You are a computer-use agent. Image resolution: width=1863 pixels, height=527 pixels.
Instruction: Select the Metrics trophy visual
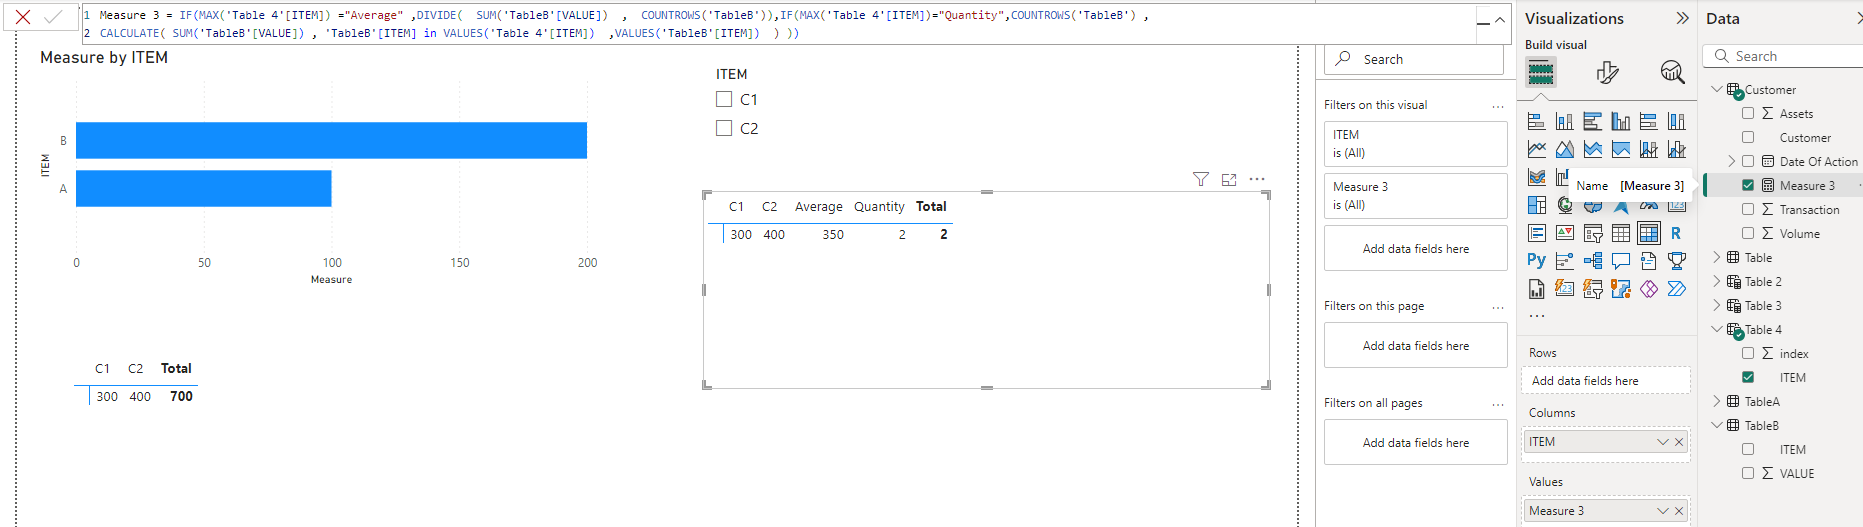pos(1677,261)
